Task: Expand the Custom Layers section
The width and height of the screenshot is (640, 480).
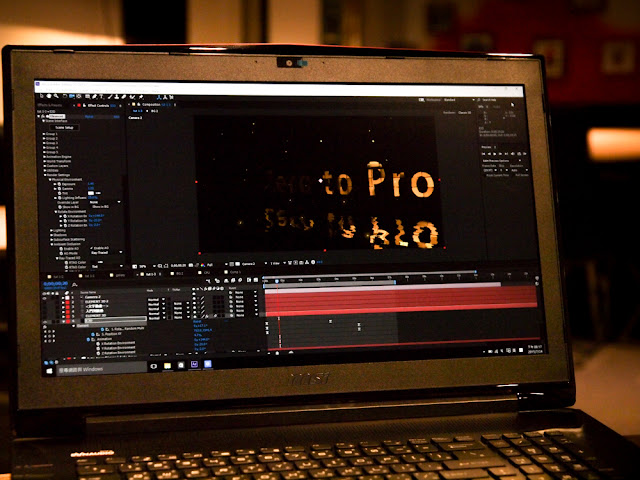Action: tap(44, 166)
